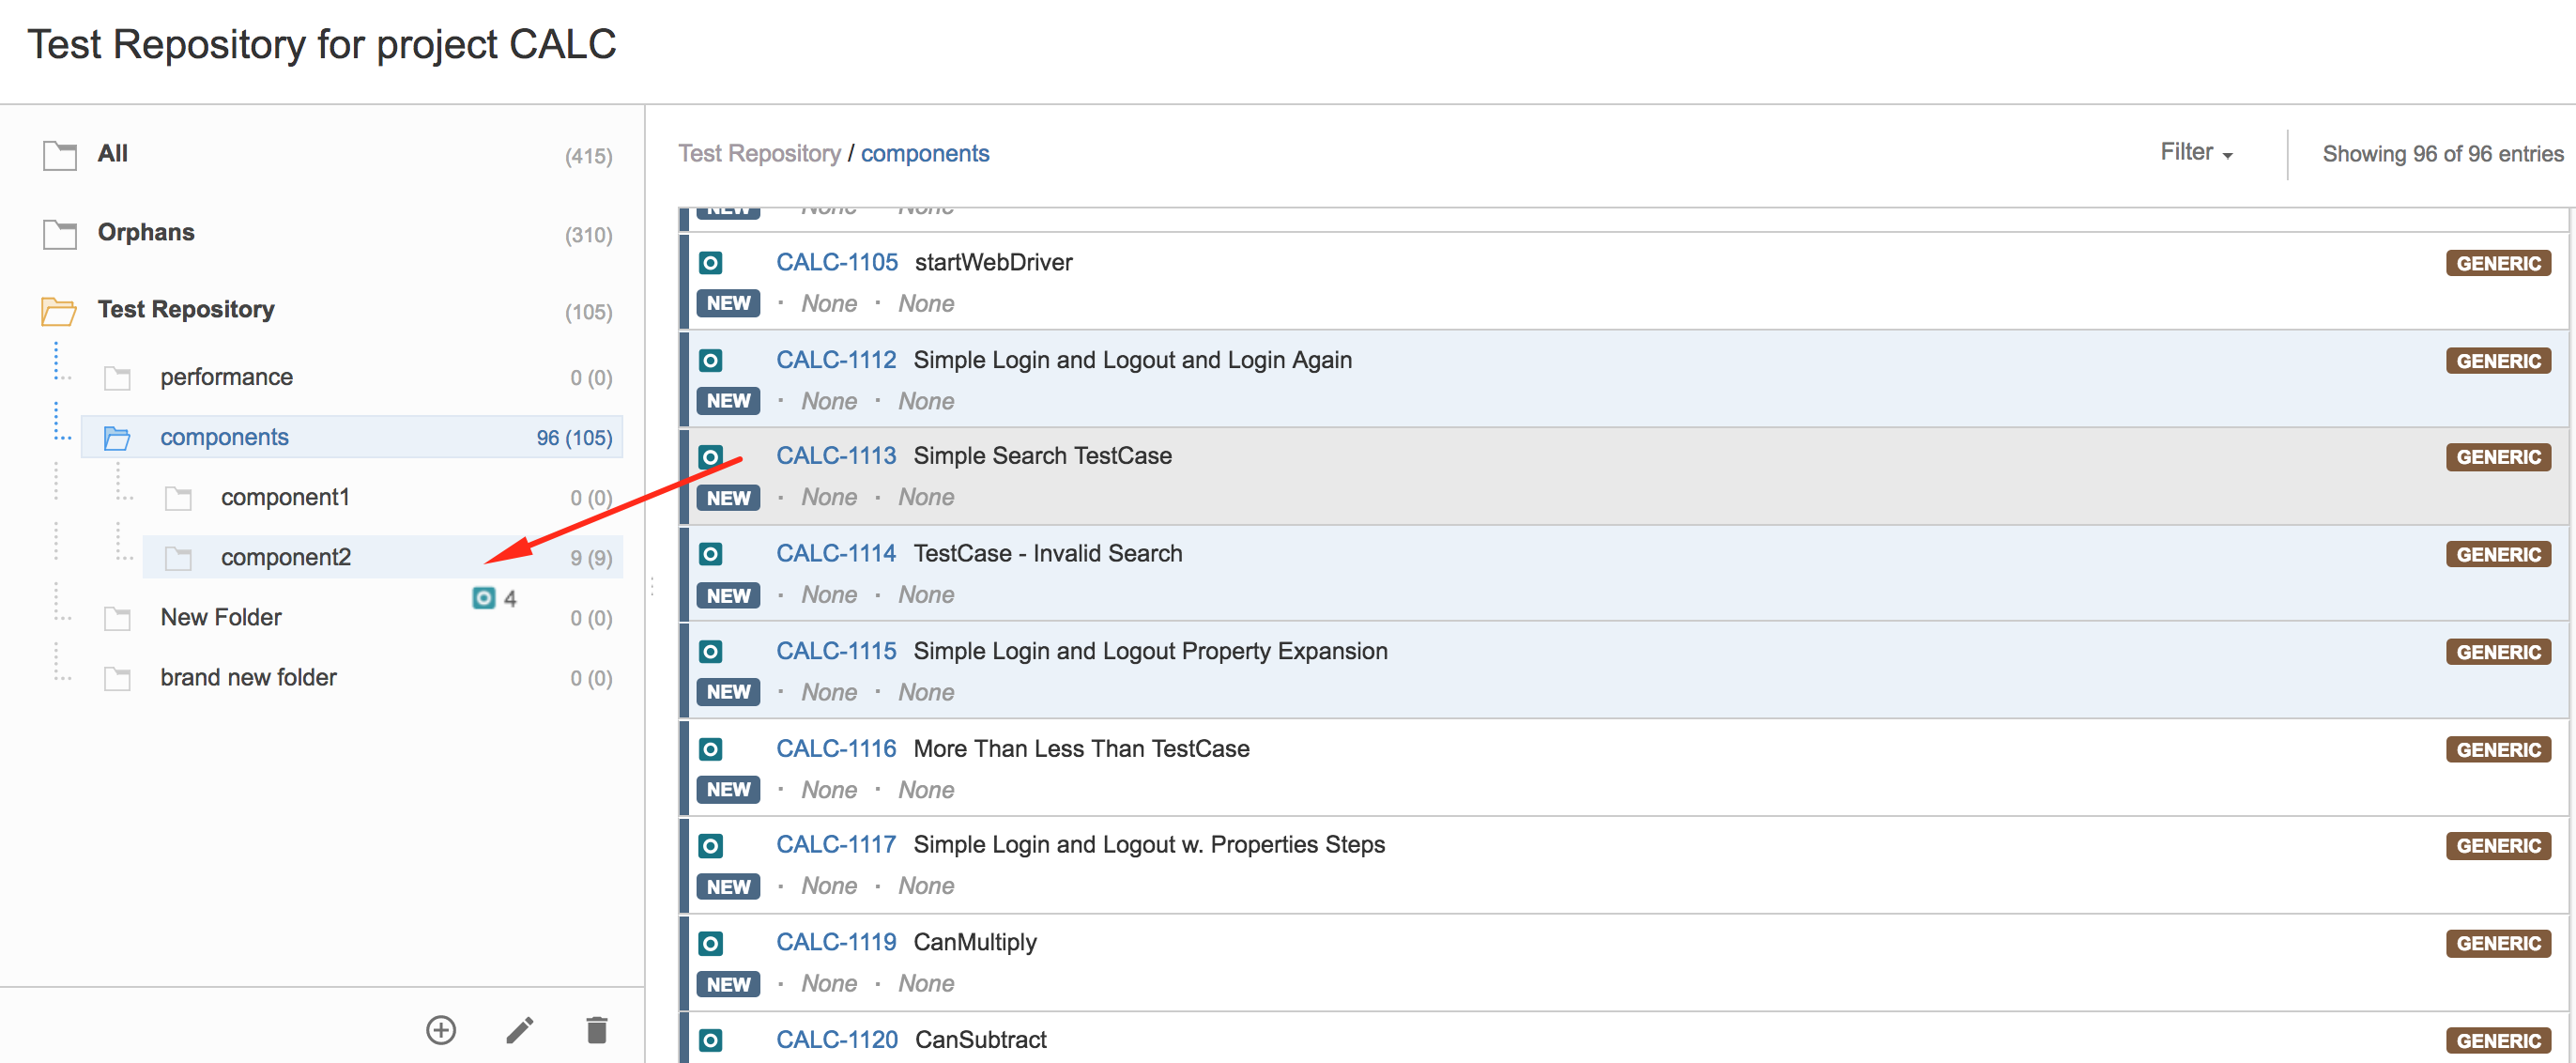Screen dimensions: 2576x1063
Task: Click the components breadcrumb link
Action: [x=925, y=153]
